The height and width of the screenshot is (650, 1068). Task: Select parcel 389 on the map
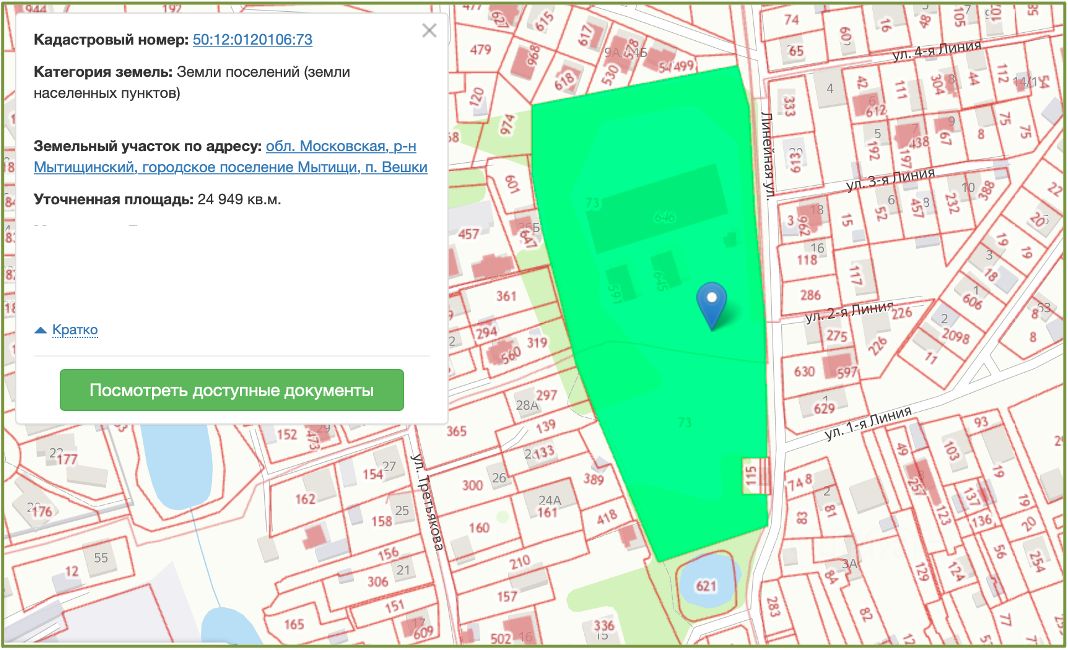click(x=593, y=478)
